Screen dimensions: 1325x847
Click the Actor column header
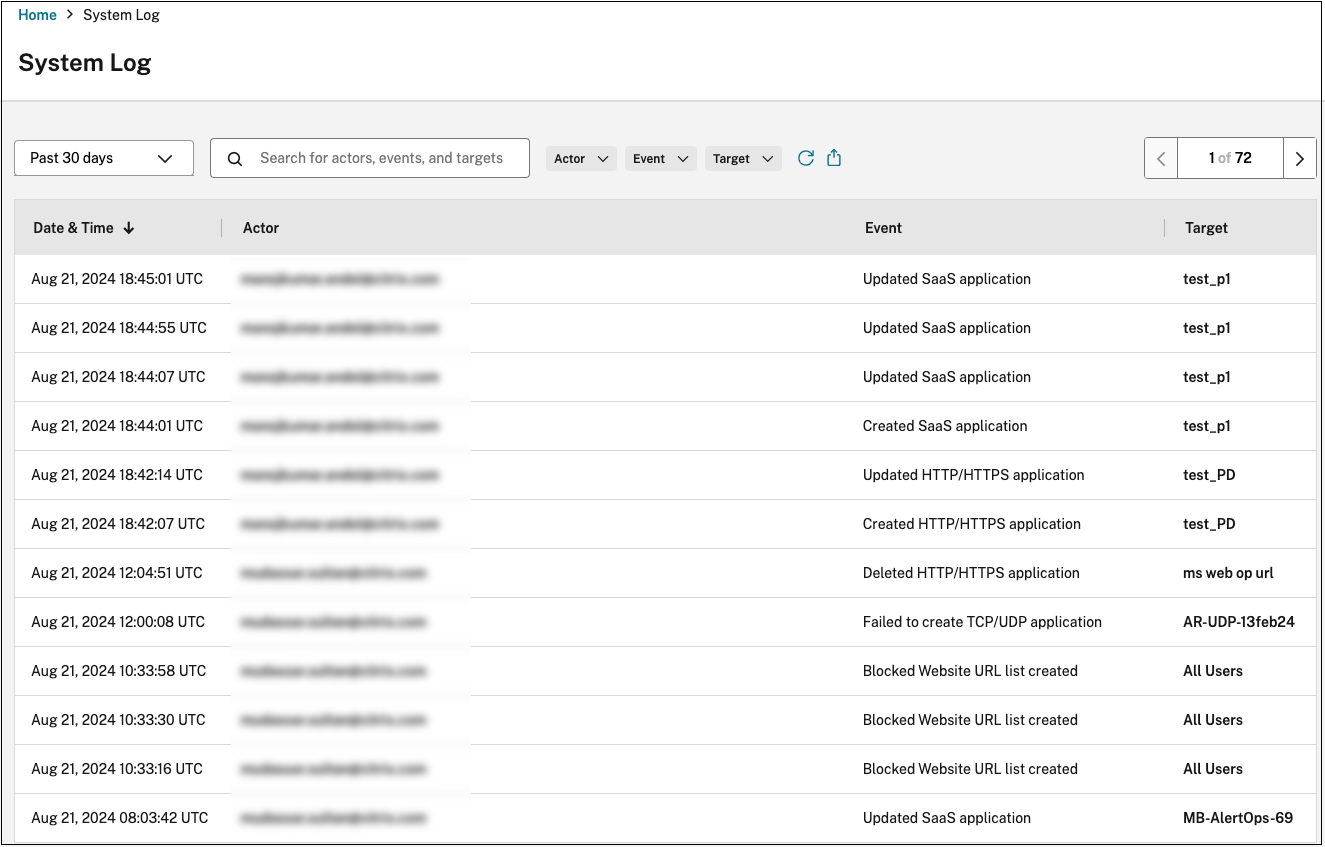pyautogui.click(x=261, y=228)
